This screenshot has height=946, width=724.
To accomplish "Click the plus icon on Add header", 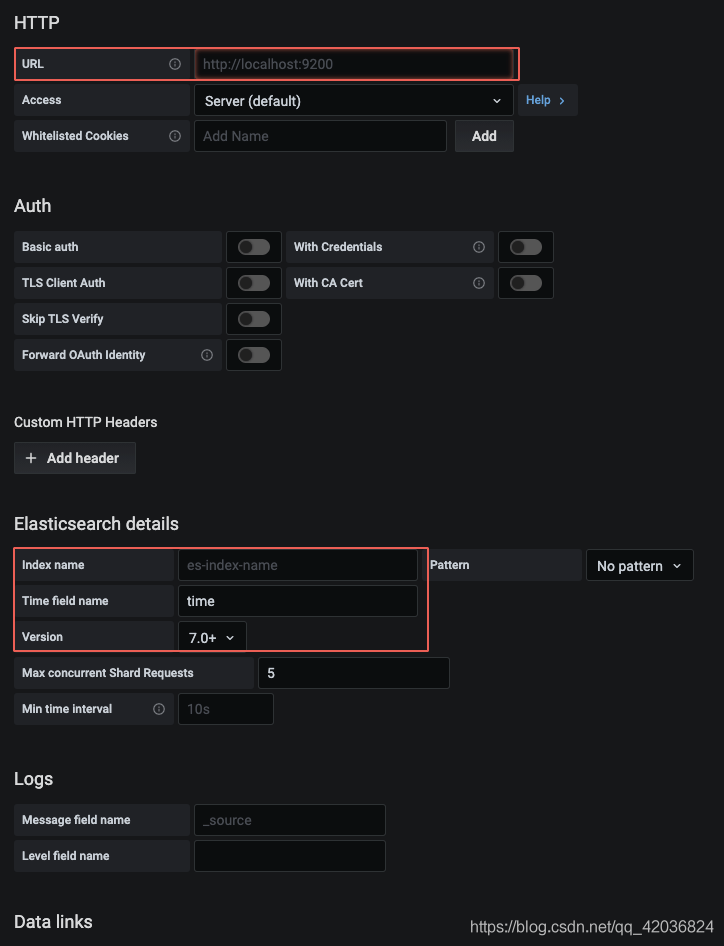I will click(31, 459).
